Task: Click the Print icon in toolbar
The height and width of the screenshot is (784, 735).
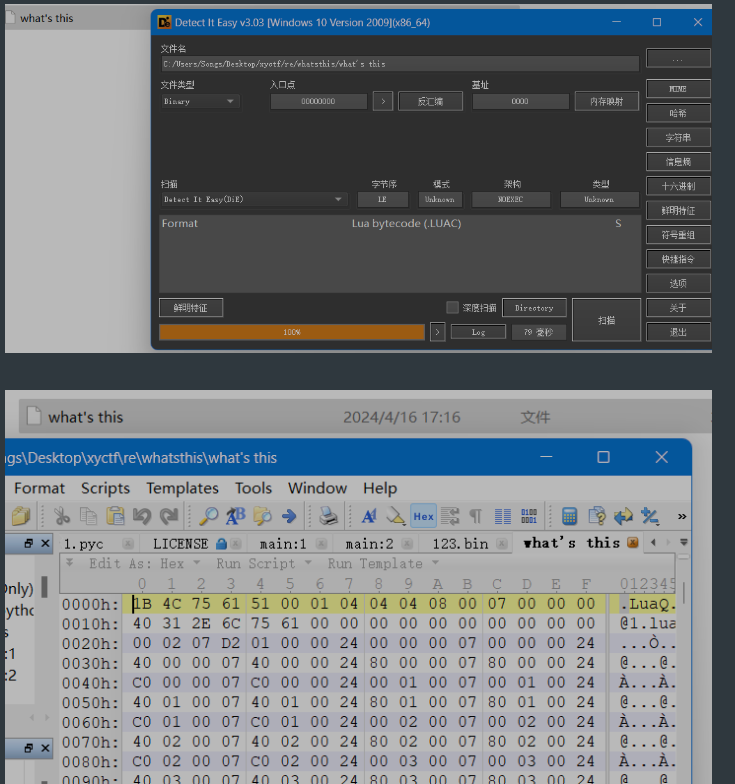Action: pyautogui.click(x=328, y=516)
